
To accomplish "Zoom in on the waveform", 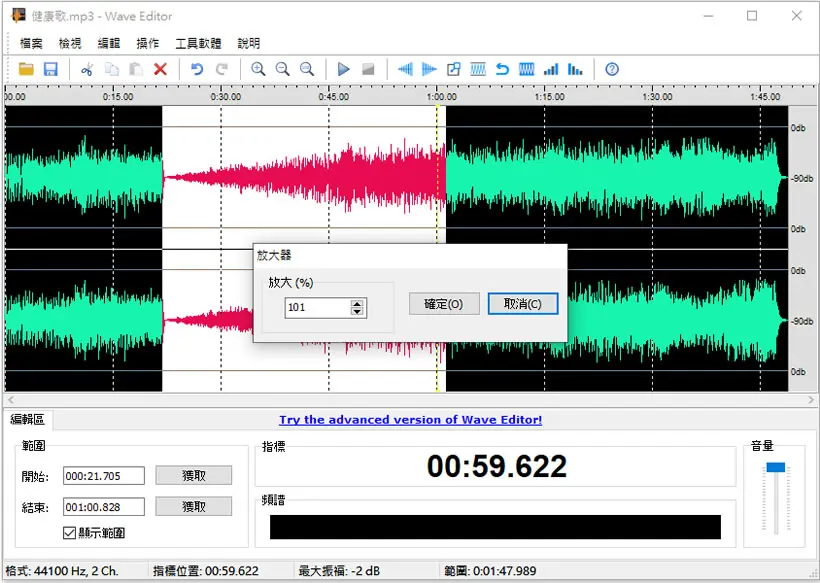I will click(258, 69).
